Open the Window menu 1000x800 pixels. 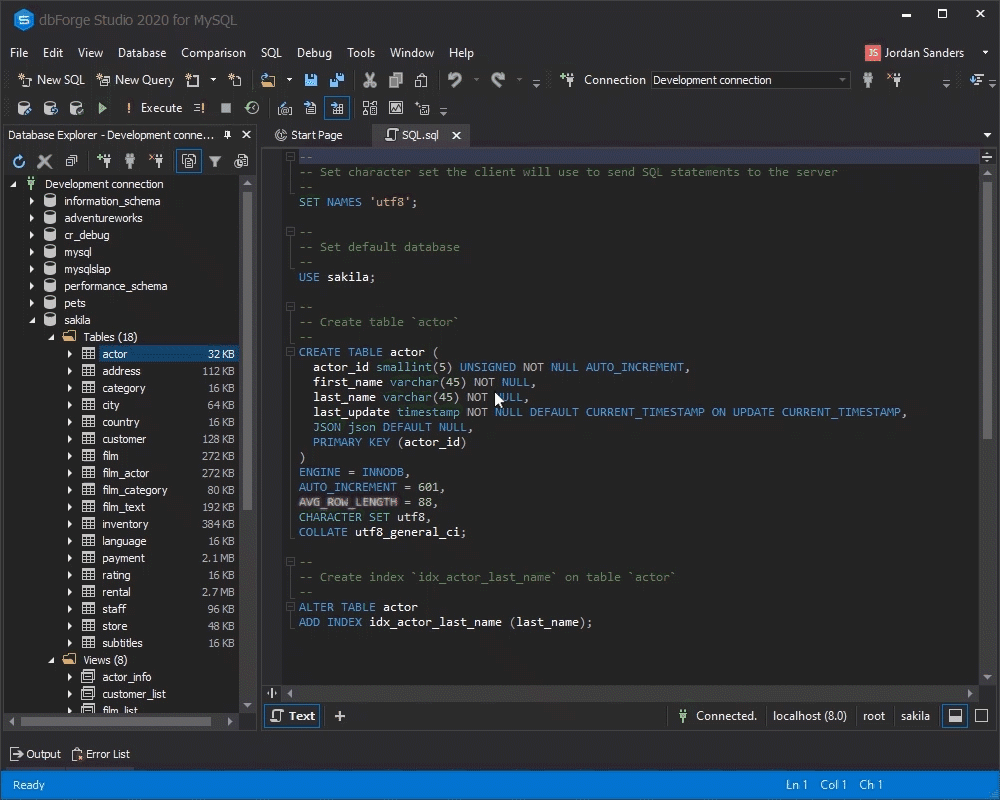click(412, 53)
